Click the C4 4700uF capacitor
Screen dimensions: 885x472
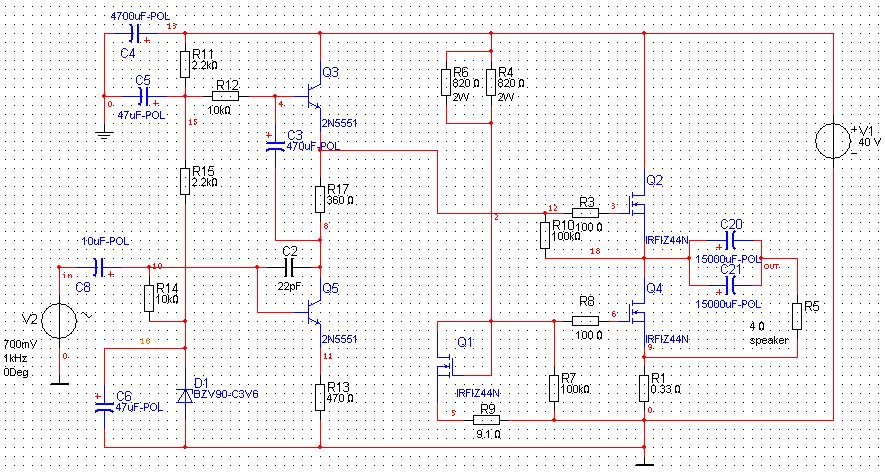135,33
